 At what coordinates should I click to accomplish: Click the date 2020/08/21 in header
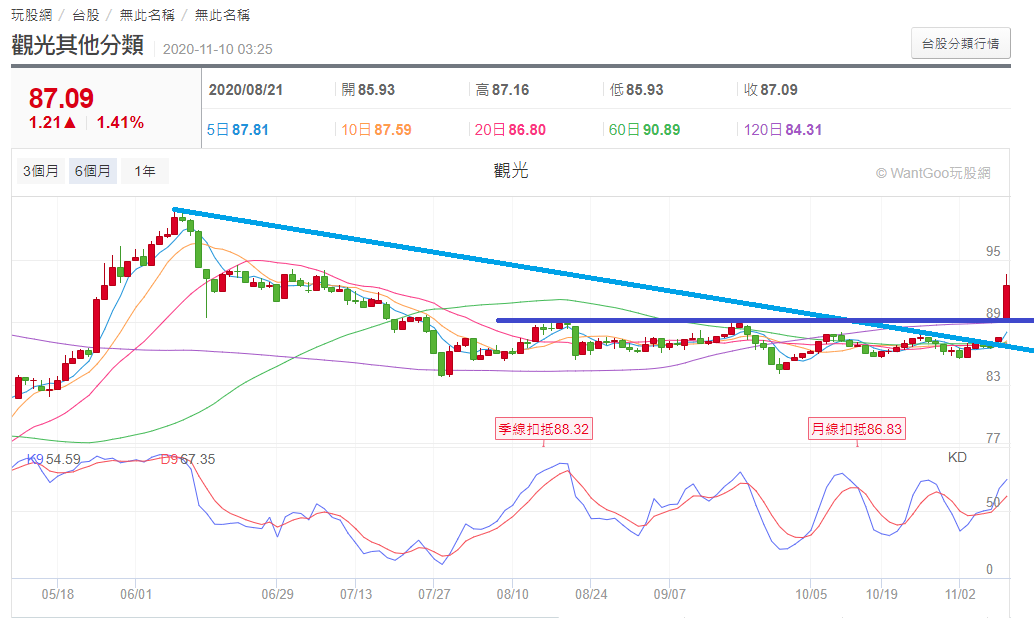(245, 90)
